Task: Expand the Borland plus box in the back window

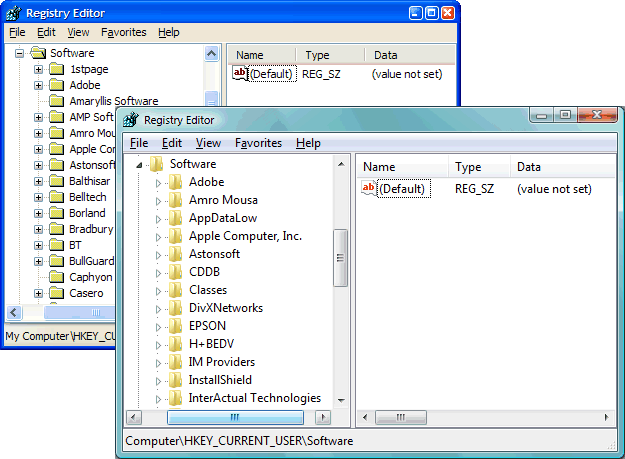Action: [x=38, y=213]
